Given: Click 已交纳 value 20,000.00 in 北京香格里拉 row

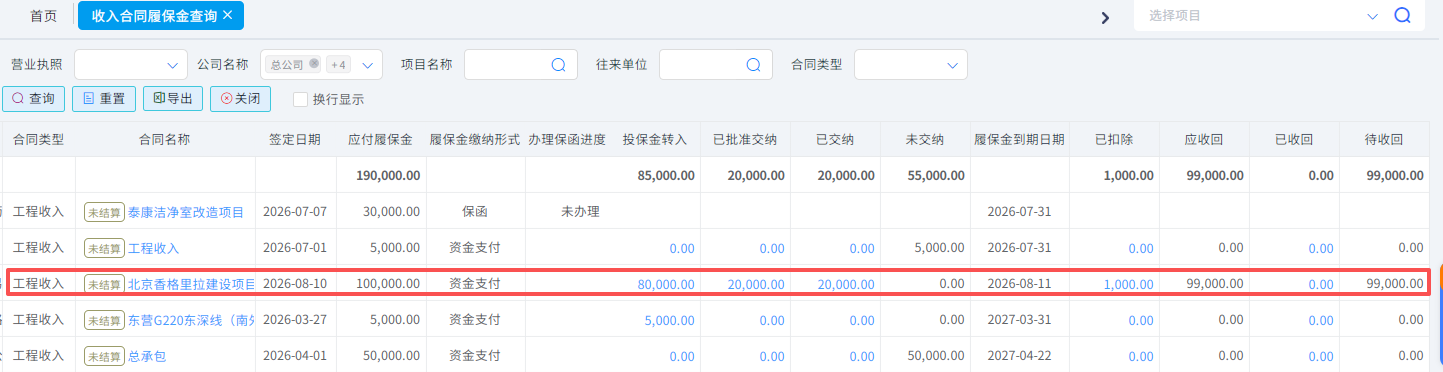Looking at the screenshot, I should 846,284.
